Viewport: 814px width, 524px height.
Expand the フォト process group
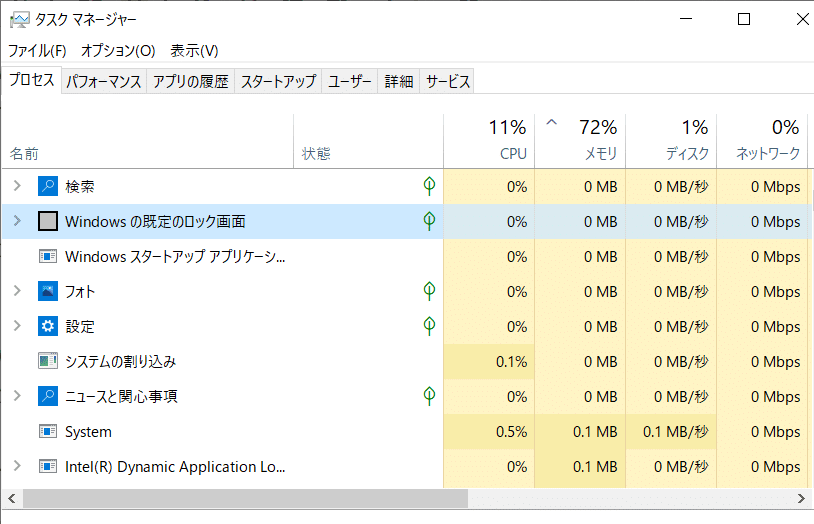pyautogui.click(x=17, y=290)
